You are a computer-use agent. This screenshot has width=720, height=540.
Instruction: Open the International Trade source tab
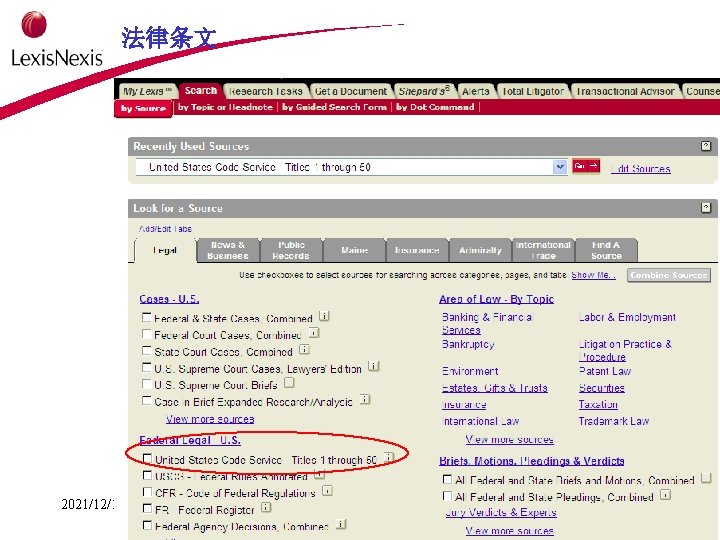[543, 250]
